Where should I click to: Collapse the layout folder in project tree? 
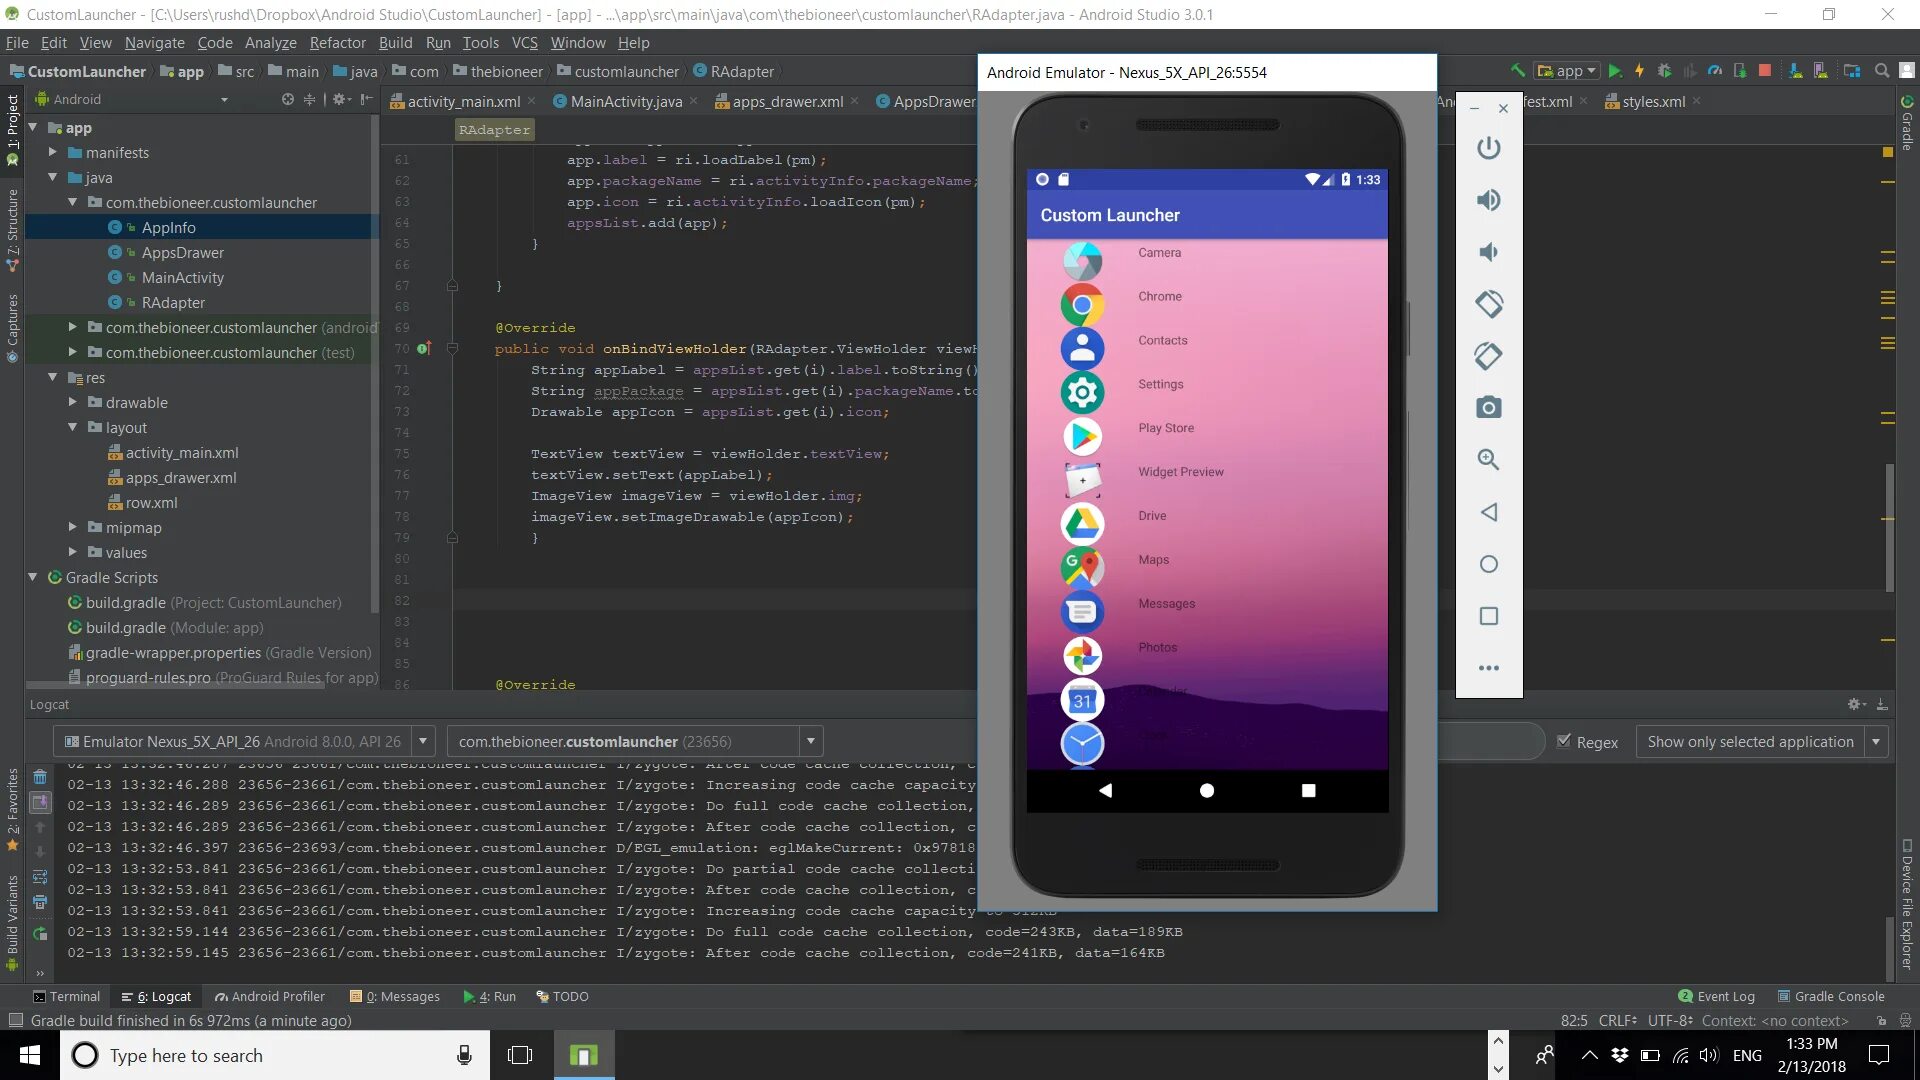pos(72,427)
